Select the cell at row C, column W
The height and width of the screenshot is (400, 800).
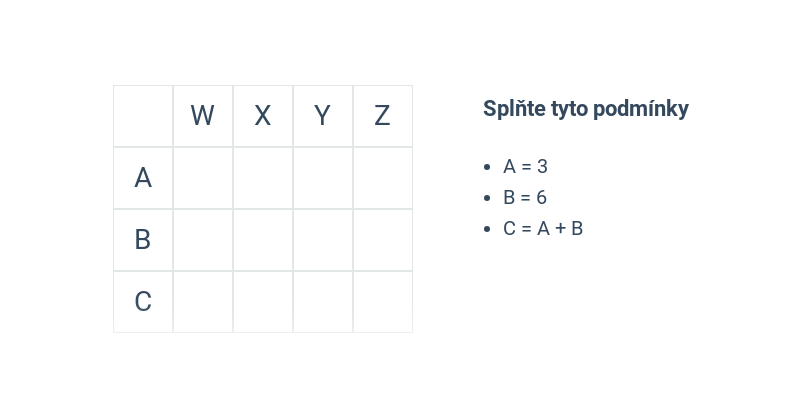pos(203,302)
